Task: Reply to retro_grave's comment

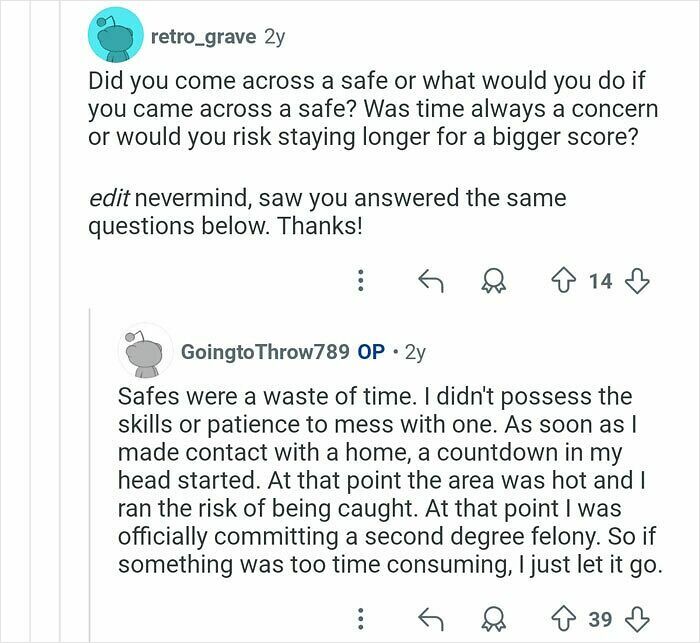Action: (431, 281)
